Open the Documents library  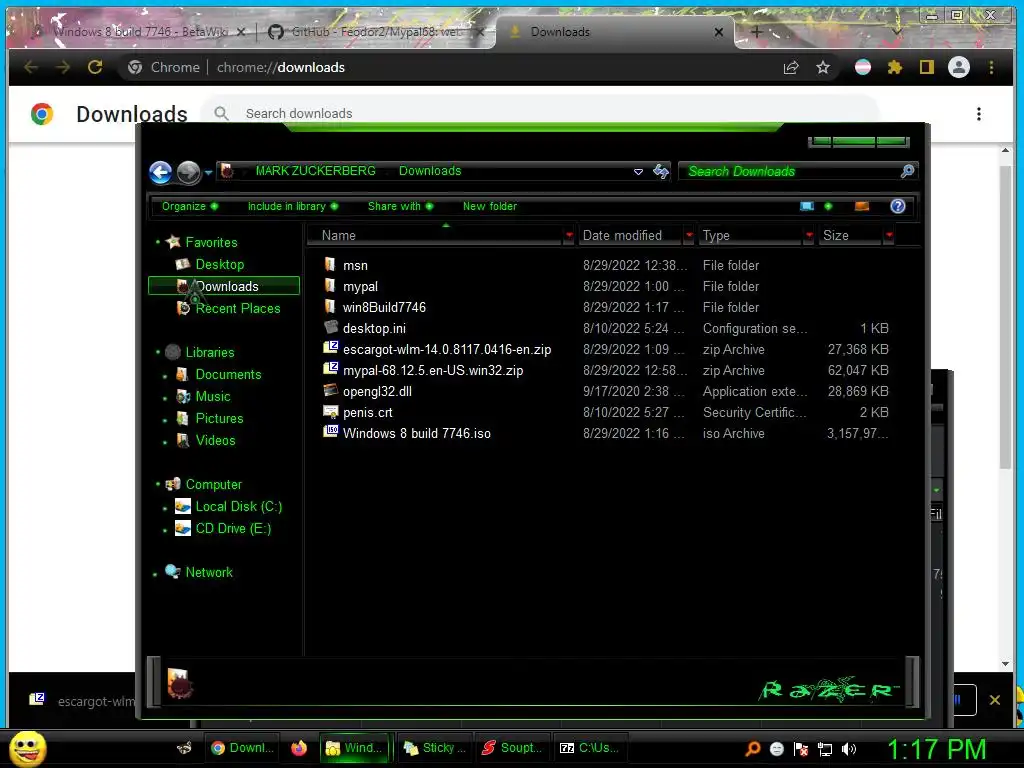point(228,374)
